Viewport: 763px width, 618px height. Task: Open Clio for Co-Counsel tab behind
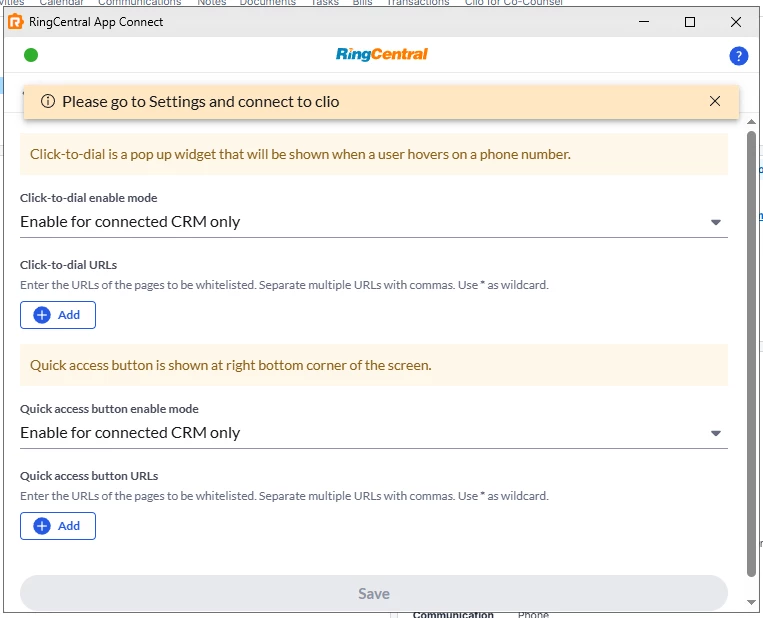coord(513,3)
